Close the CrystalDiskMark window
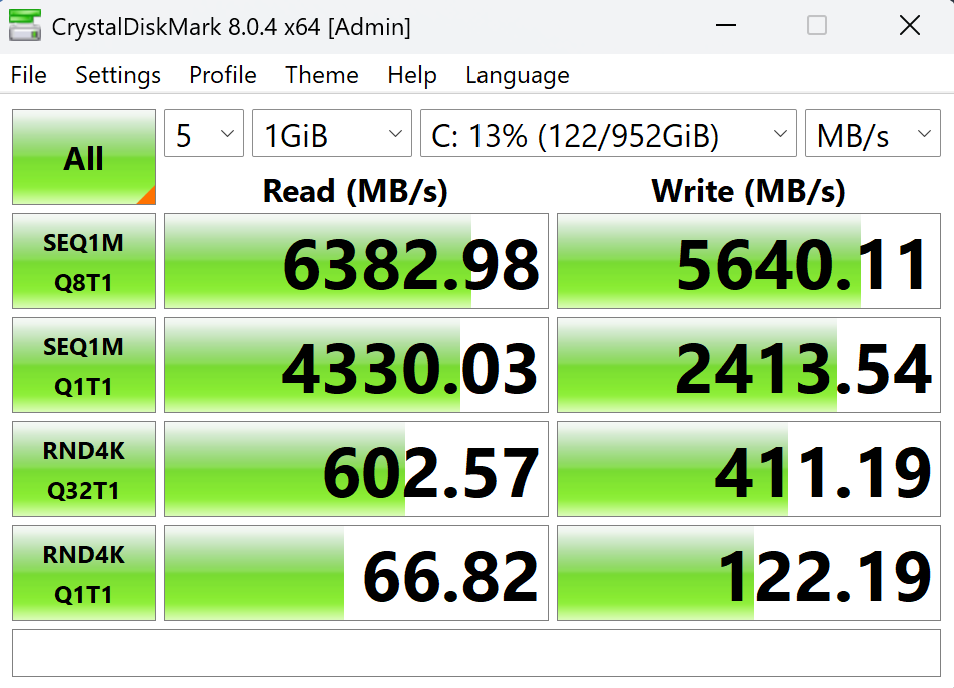The height and width of the screenshot is (688, 954). (910, 26)
